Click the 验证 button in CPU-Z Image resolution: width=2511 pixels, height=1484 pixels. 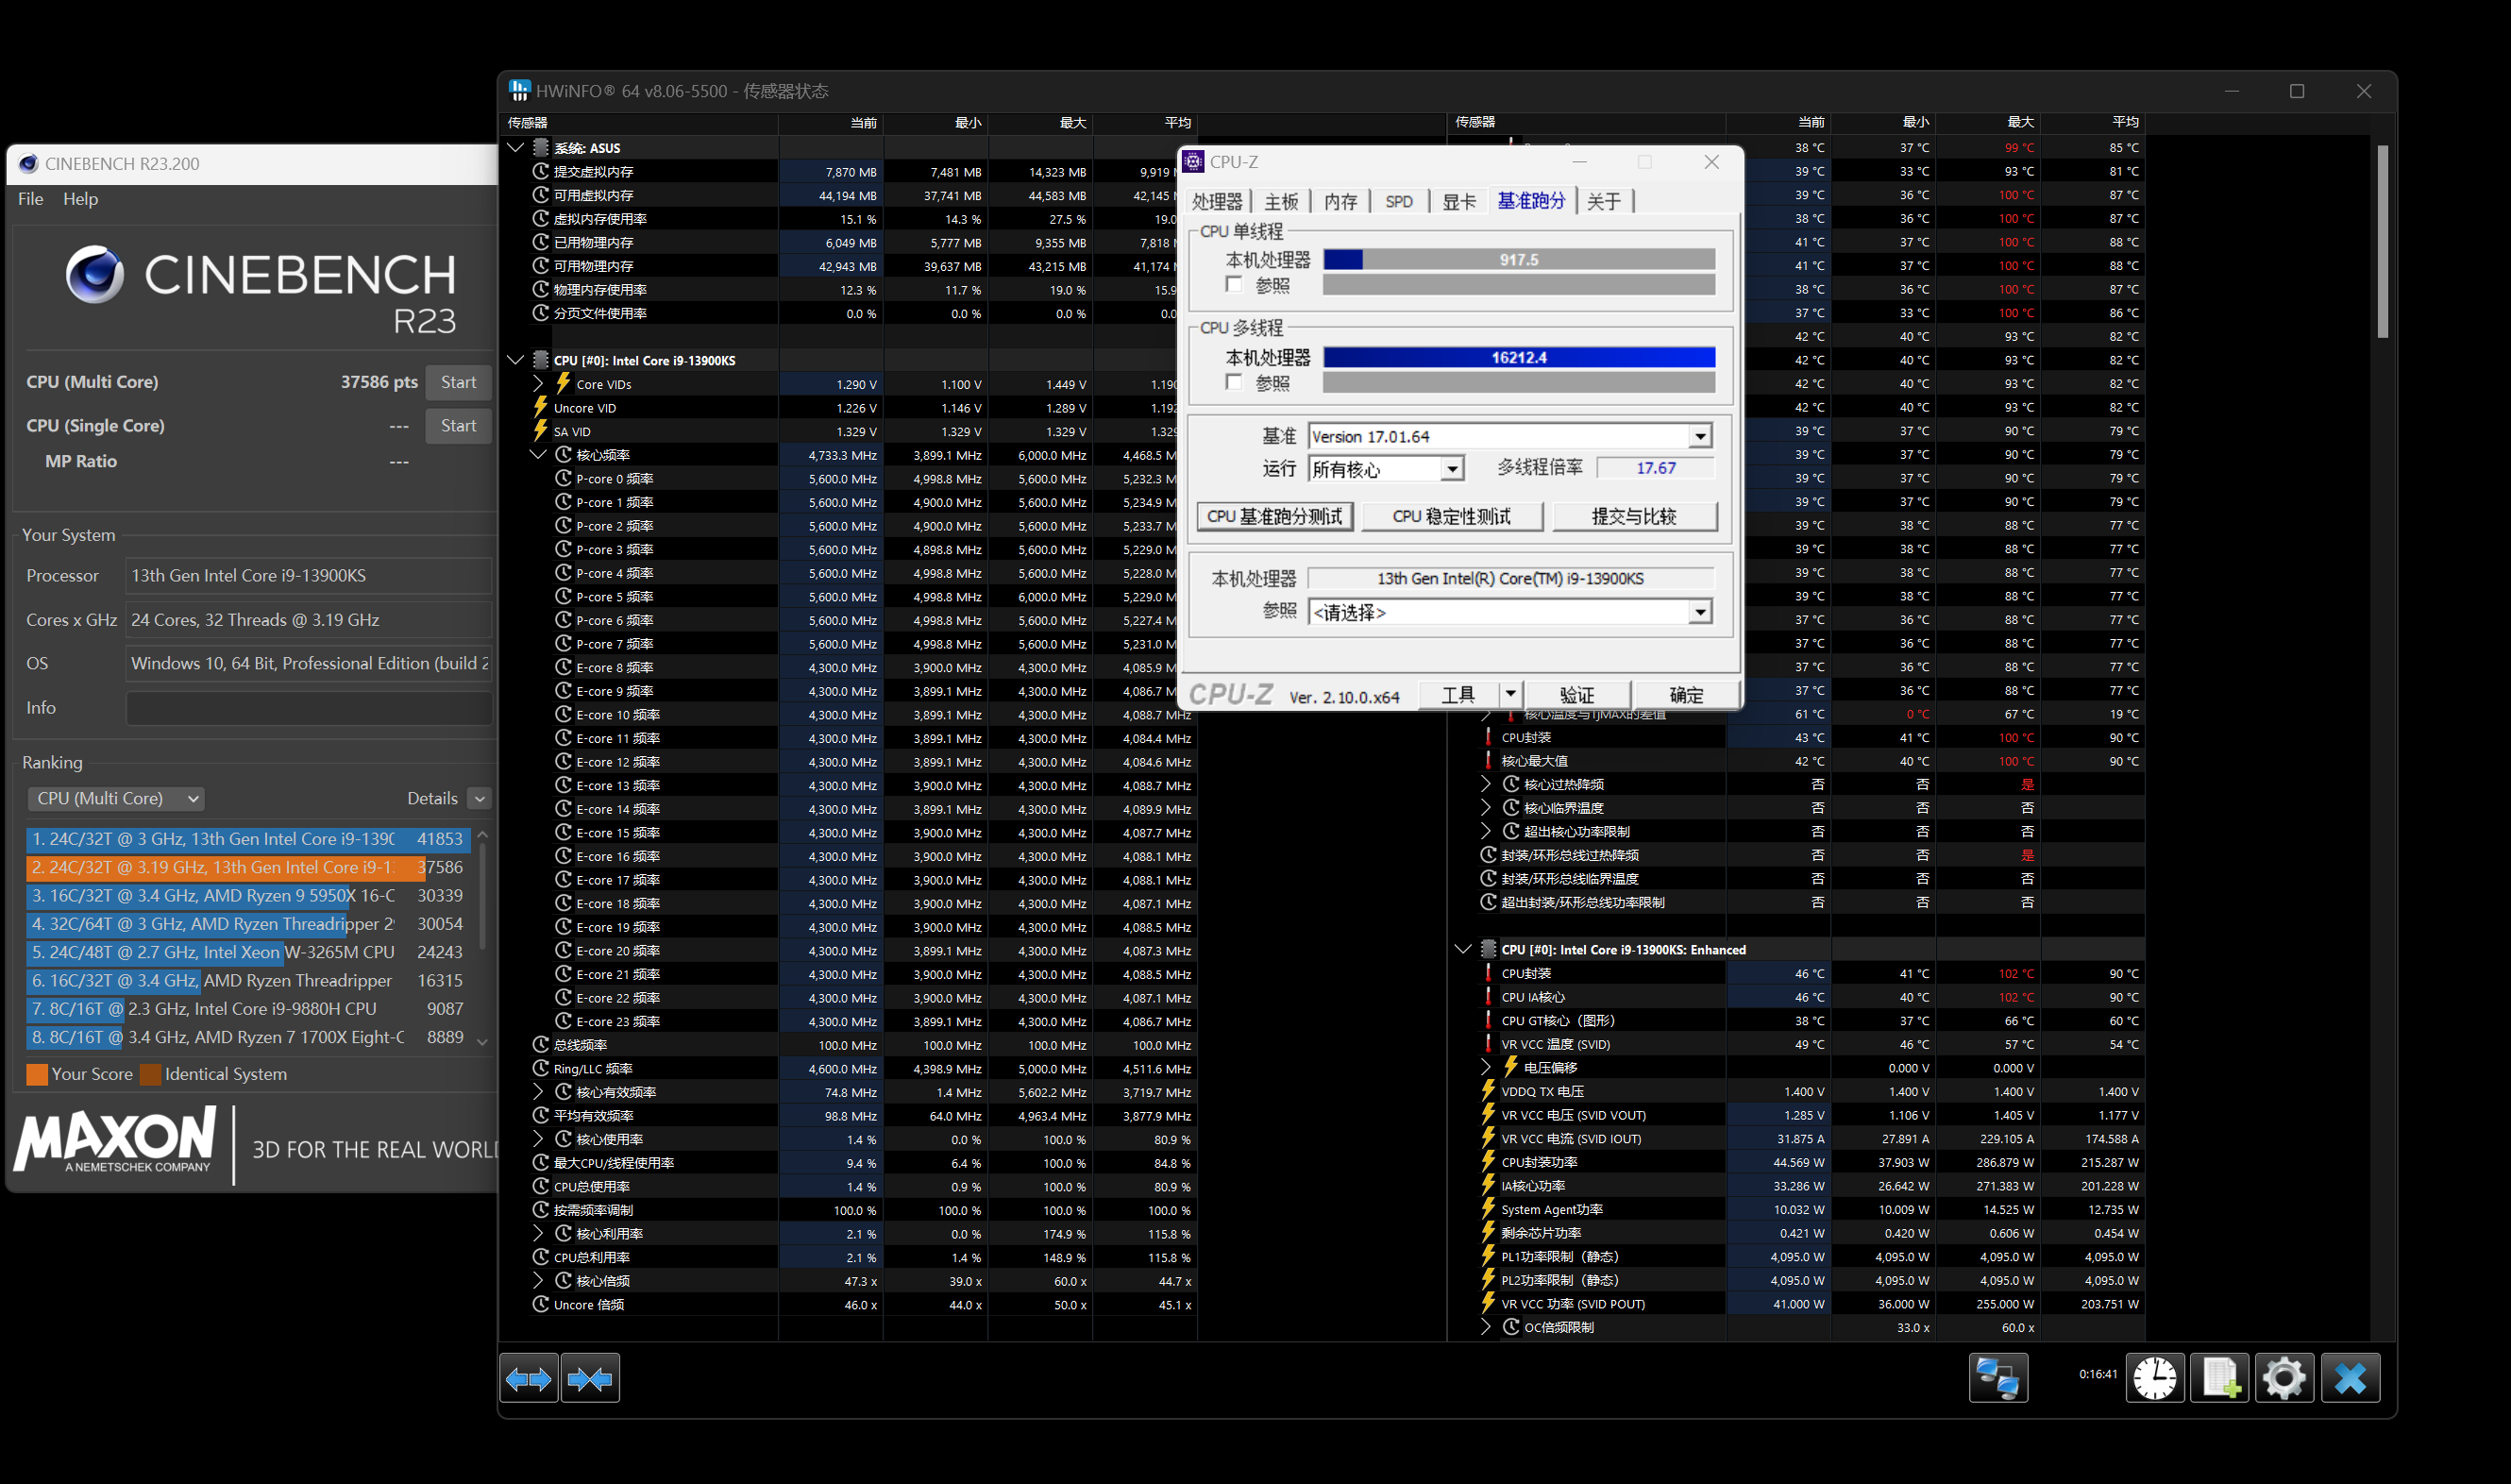(x=1577, y=694)
